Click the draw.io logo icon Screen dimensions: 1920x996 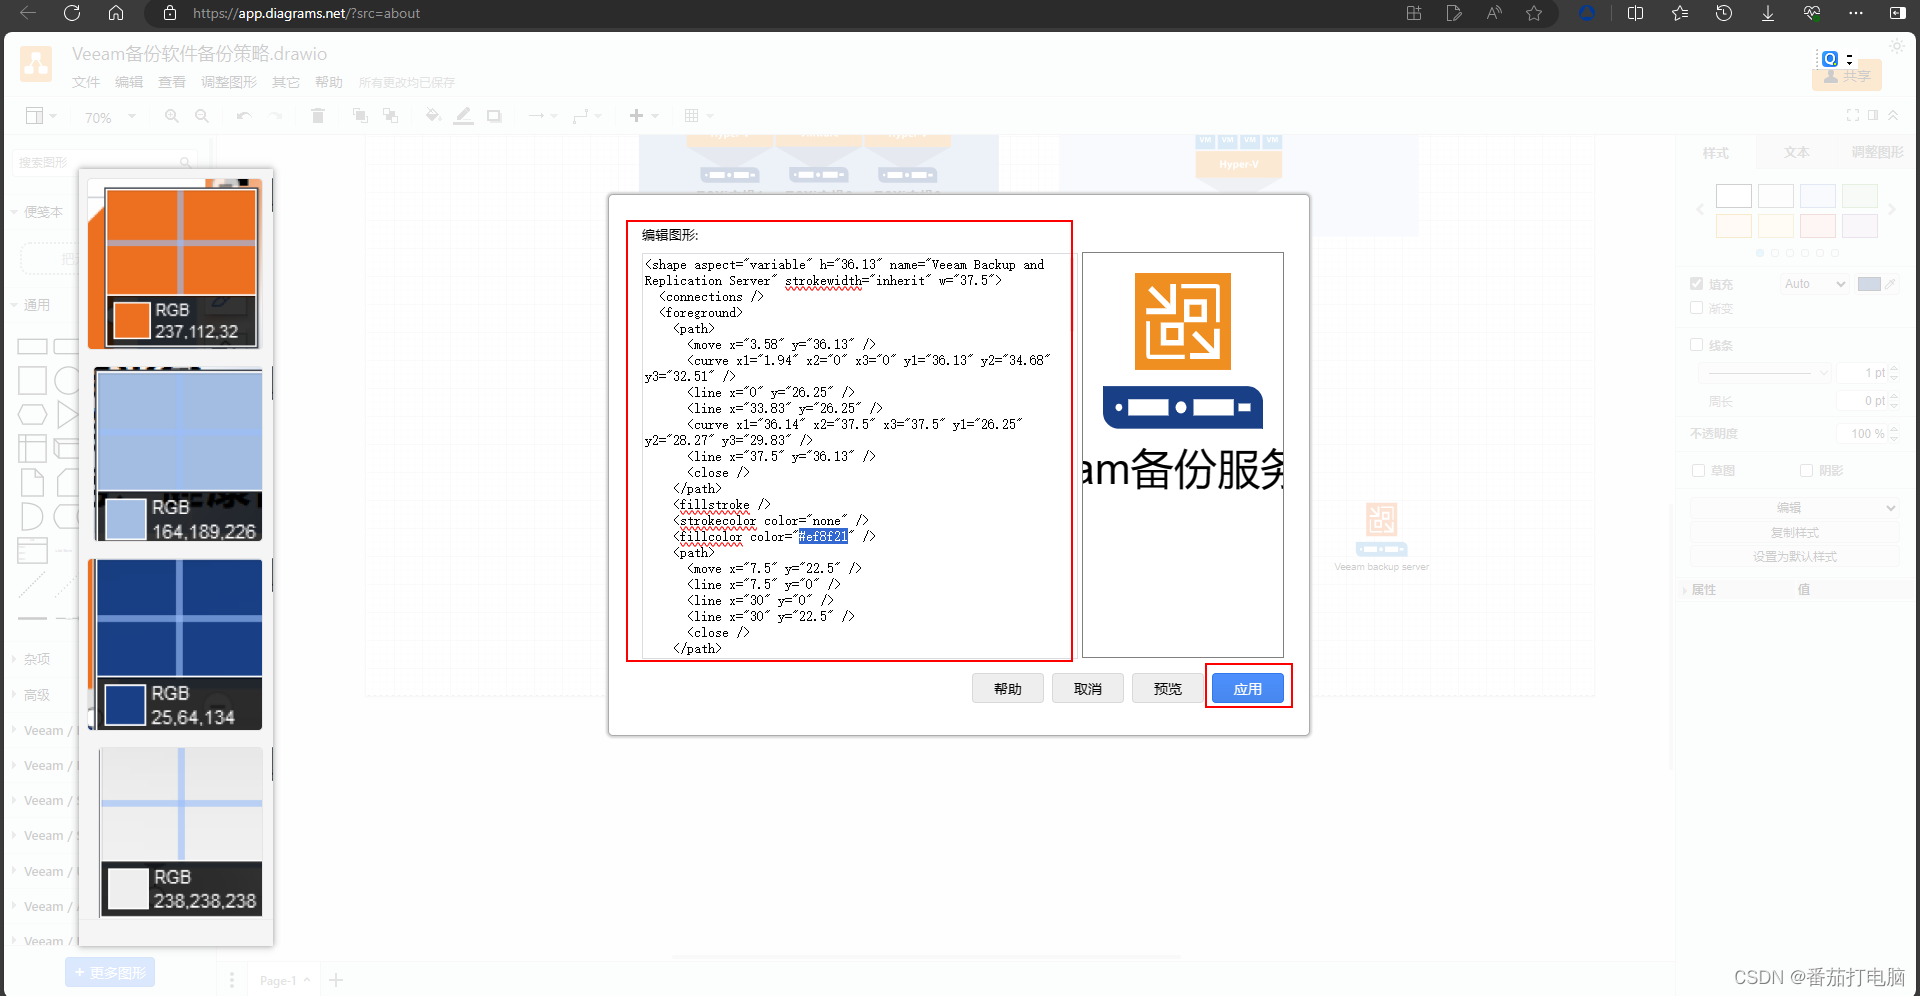click(36, 64)
